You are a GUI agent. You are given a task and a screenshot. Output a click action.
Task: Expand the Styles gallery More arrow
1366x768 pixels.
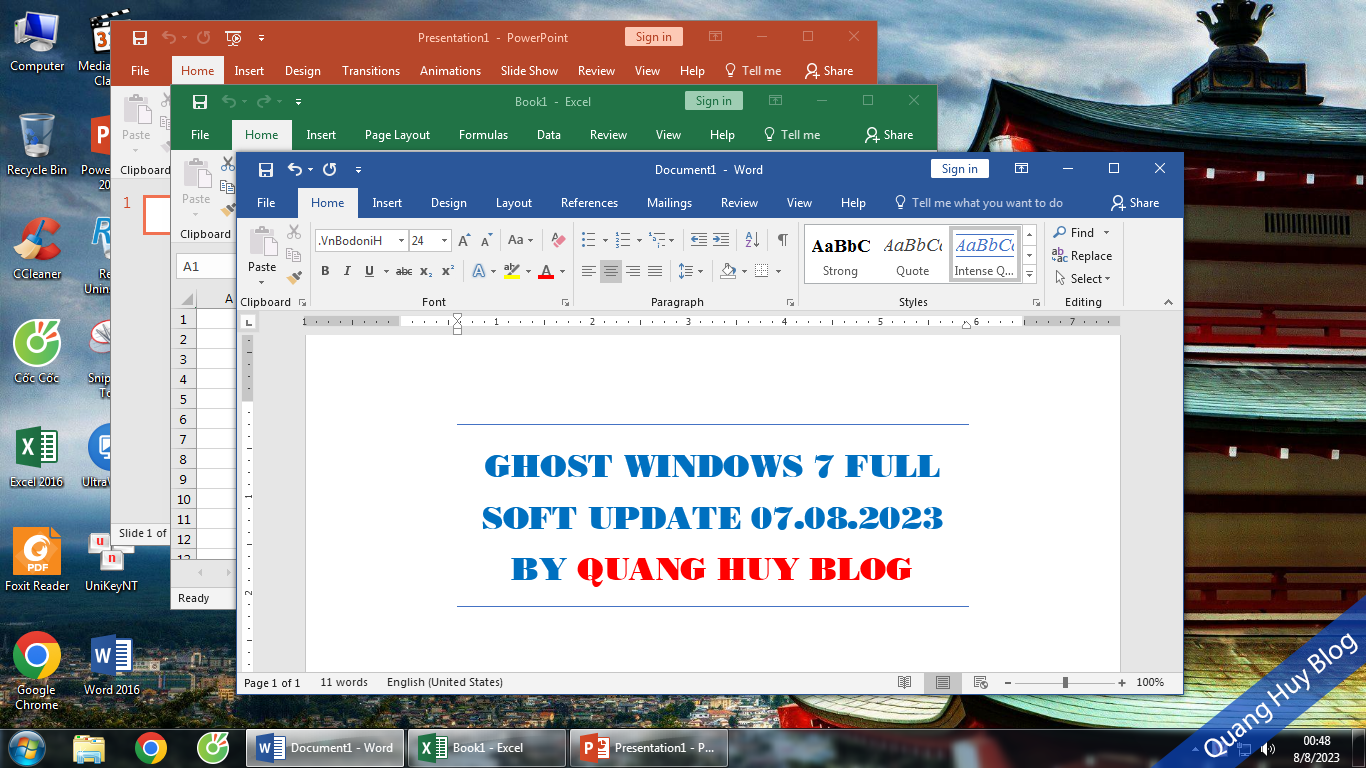point(1030,274)
